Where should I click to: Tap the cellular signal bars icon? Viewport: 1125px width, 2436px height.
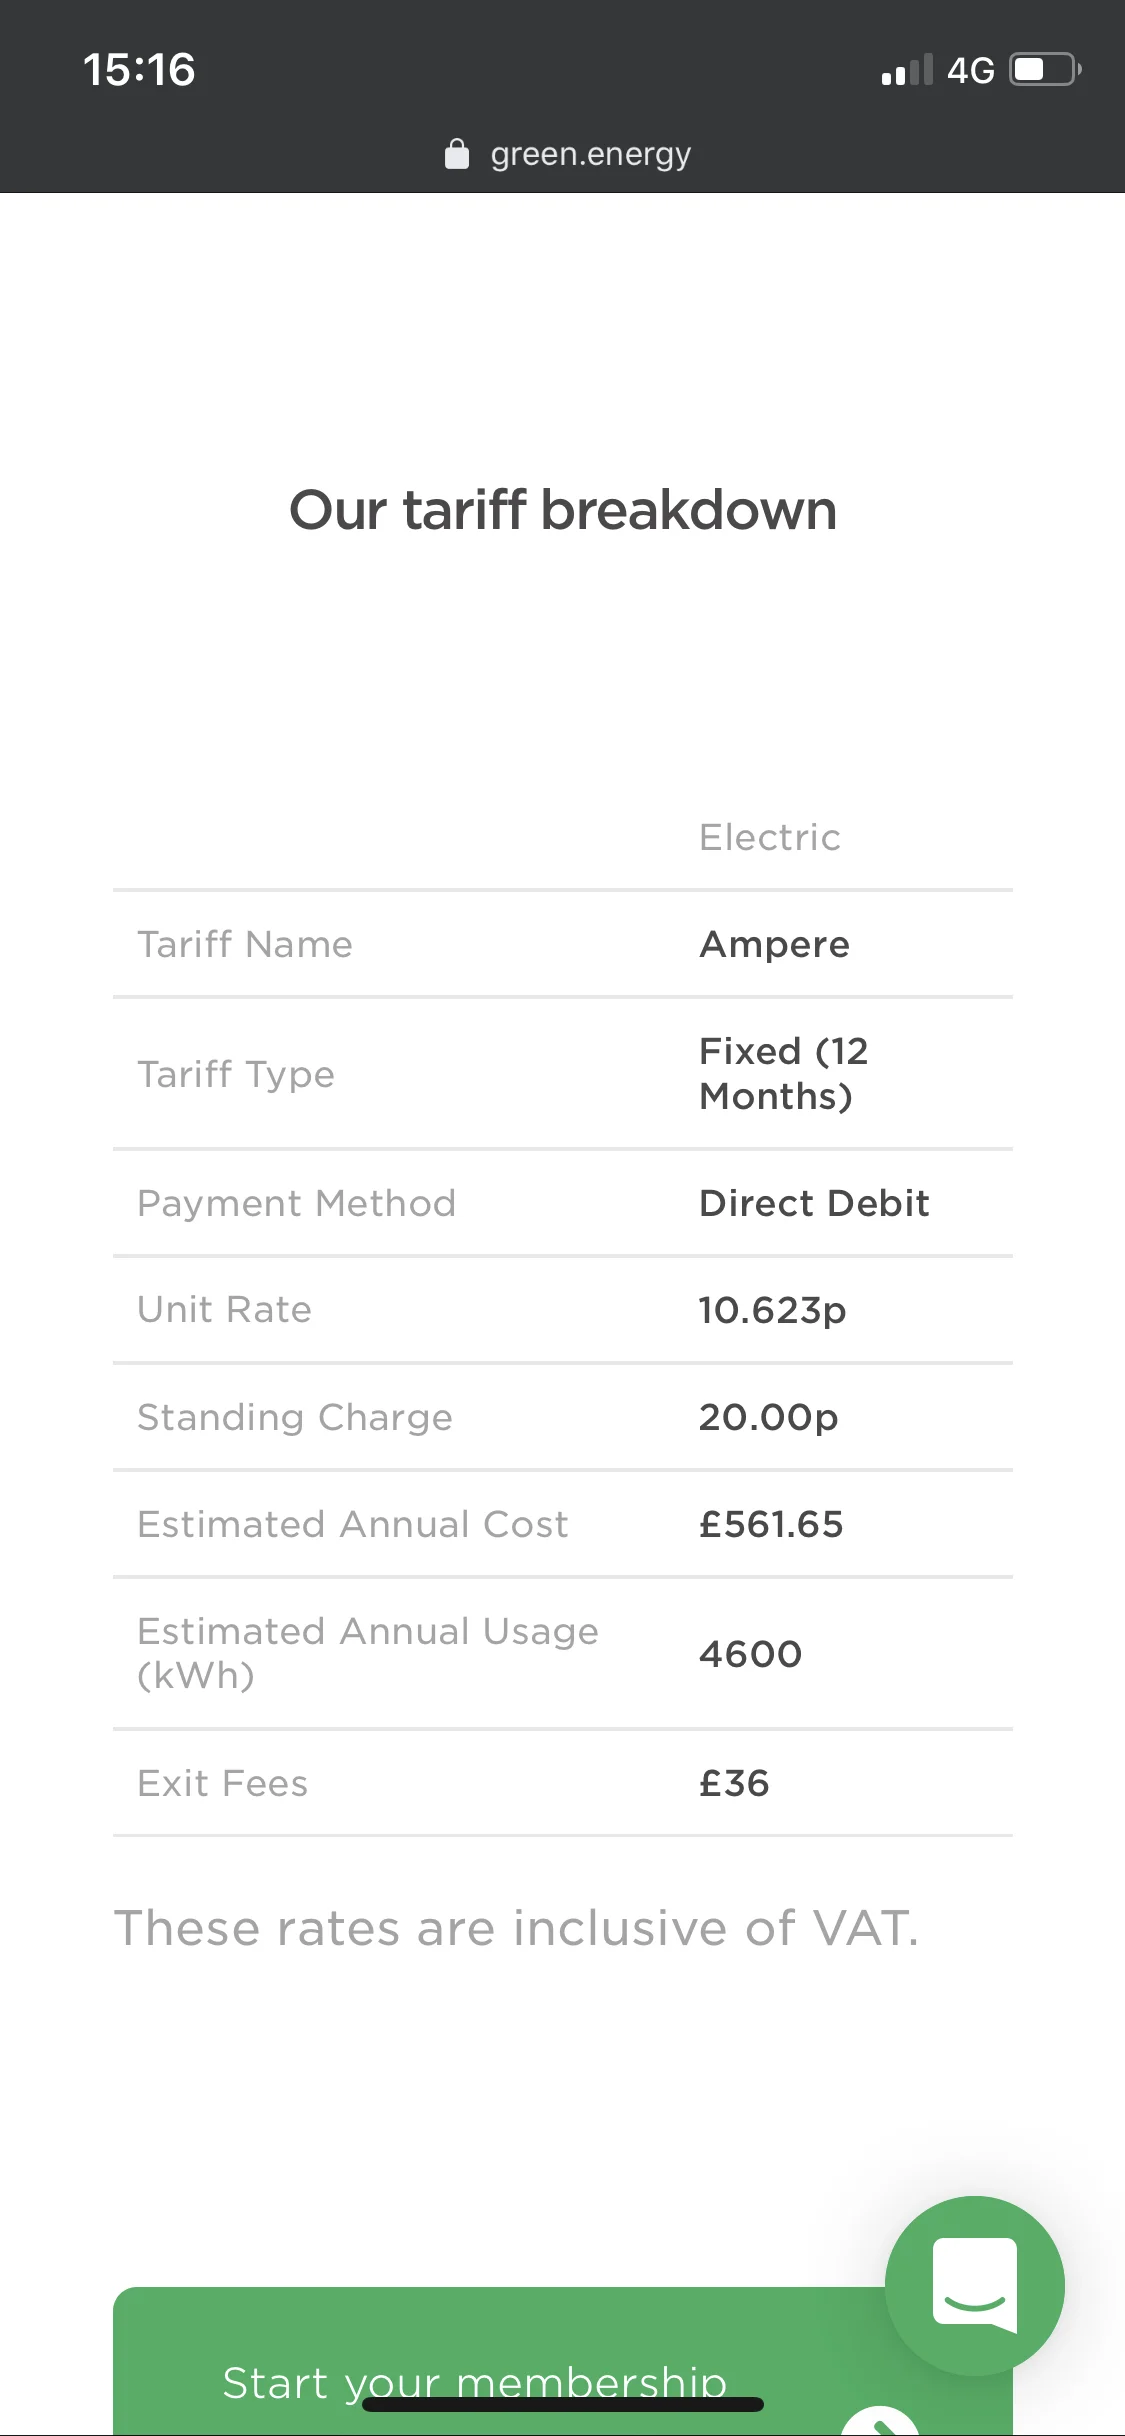[907, 70]
